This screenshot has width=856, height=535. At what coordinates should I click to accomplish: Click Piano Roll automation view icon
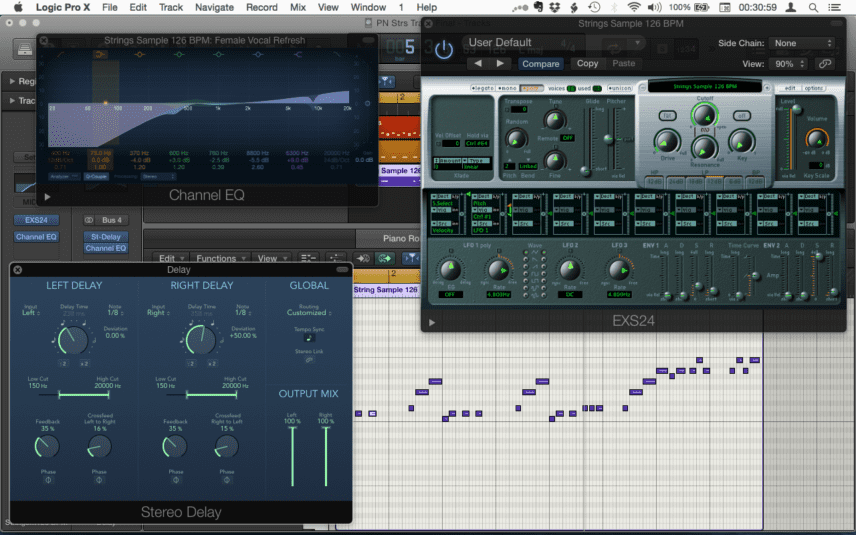click(x=335, y=258)
